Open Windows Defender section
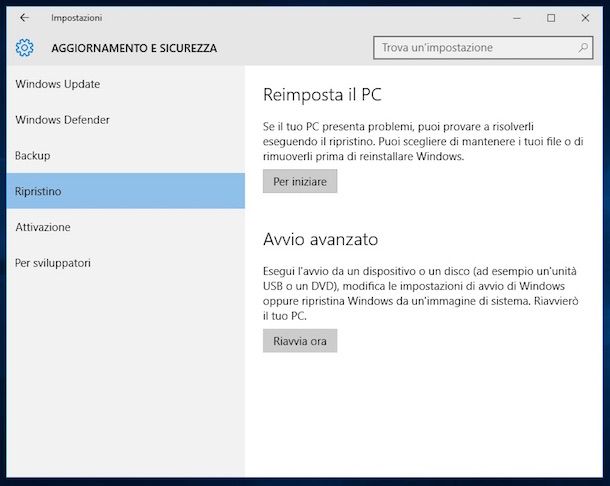Viewport: 610px width, 486px height. tap(125, 120)
